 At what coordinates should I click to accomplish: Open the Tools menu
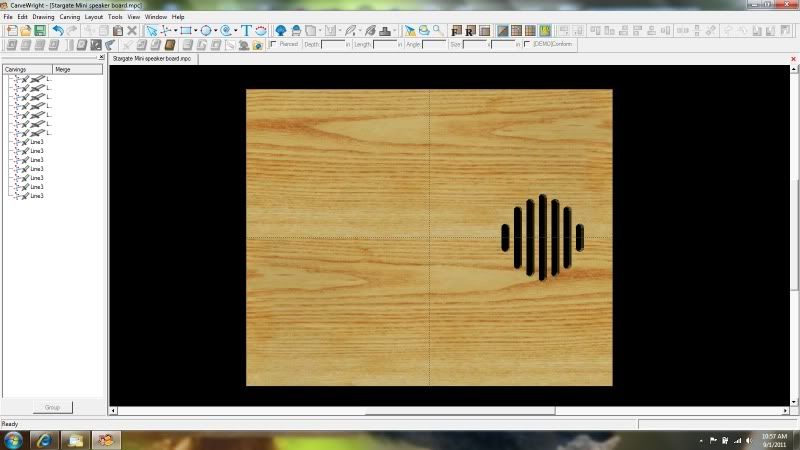[x=115, y=17]
